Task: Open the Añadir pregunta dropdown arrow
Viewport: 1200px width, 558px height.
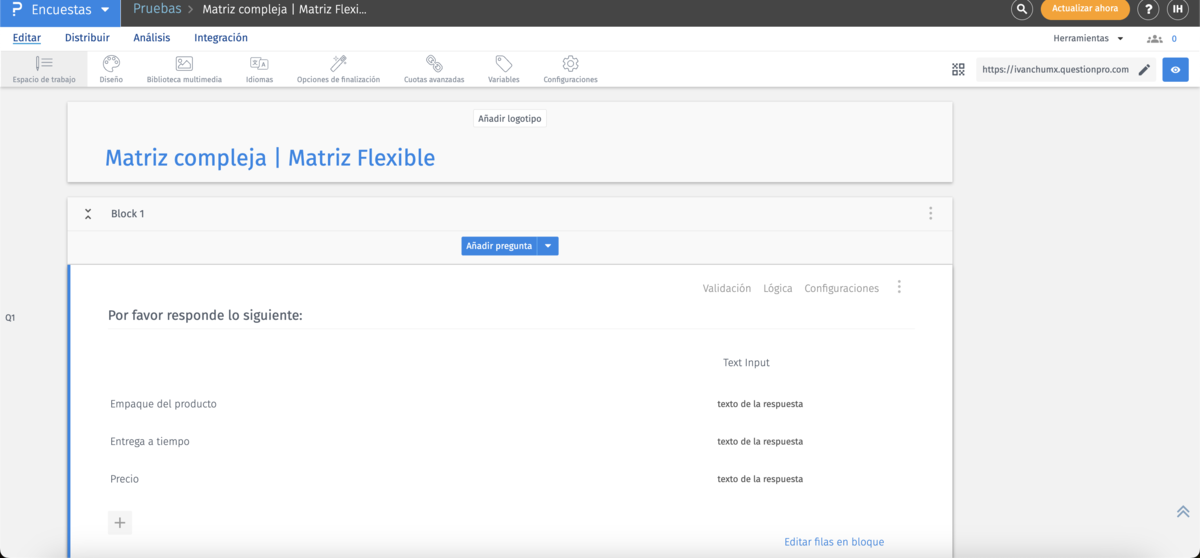Action: (548, 246)
